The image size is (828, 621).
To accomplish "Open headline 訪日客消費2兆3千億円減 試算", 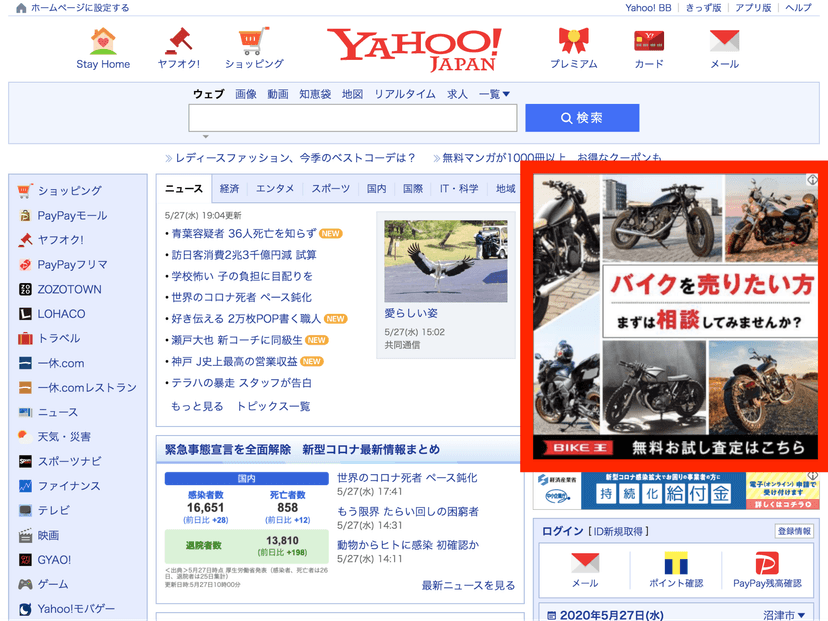I will (x=244, y=255).
